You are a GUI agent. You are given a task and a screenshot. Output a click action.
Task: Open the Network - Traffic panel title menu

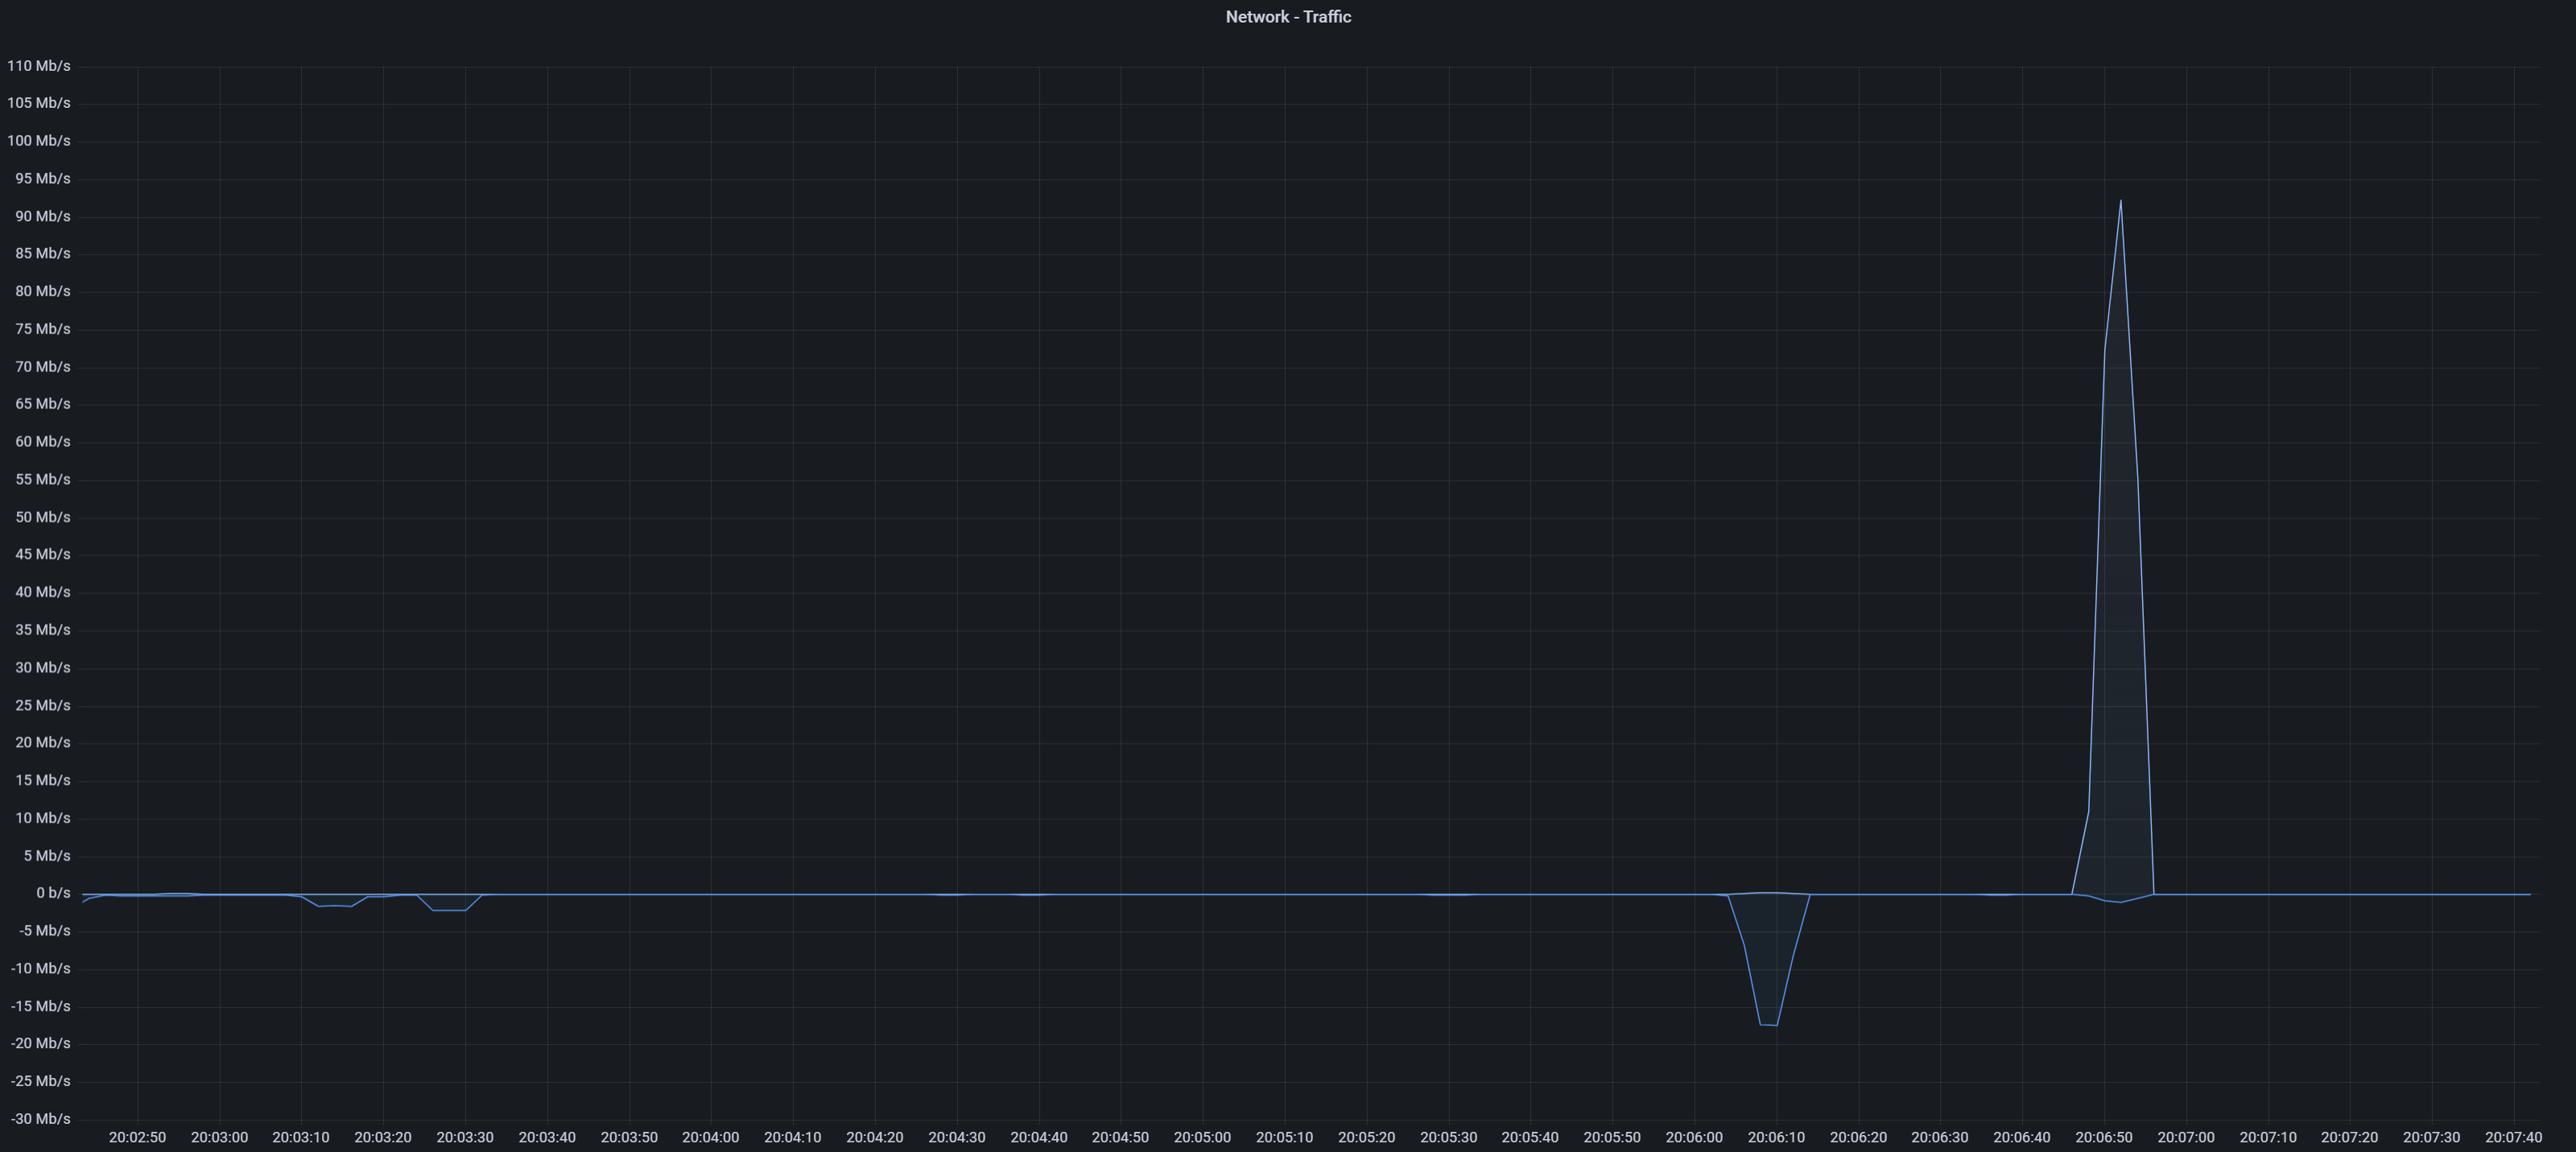tap(1288, 17)
